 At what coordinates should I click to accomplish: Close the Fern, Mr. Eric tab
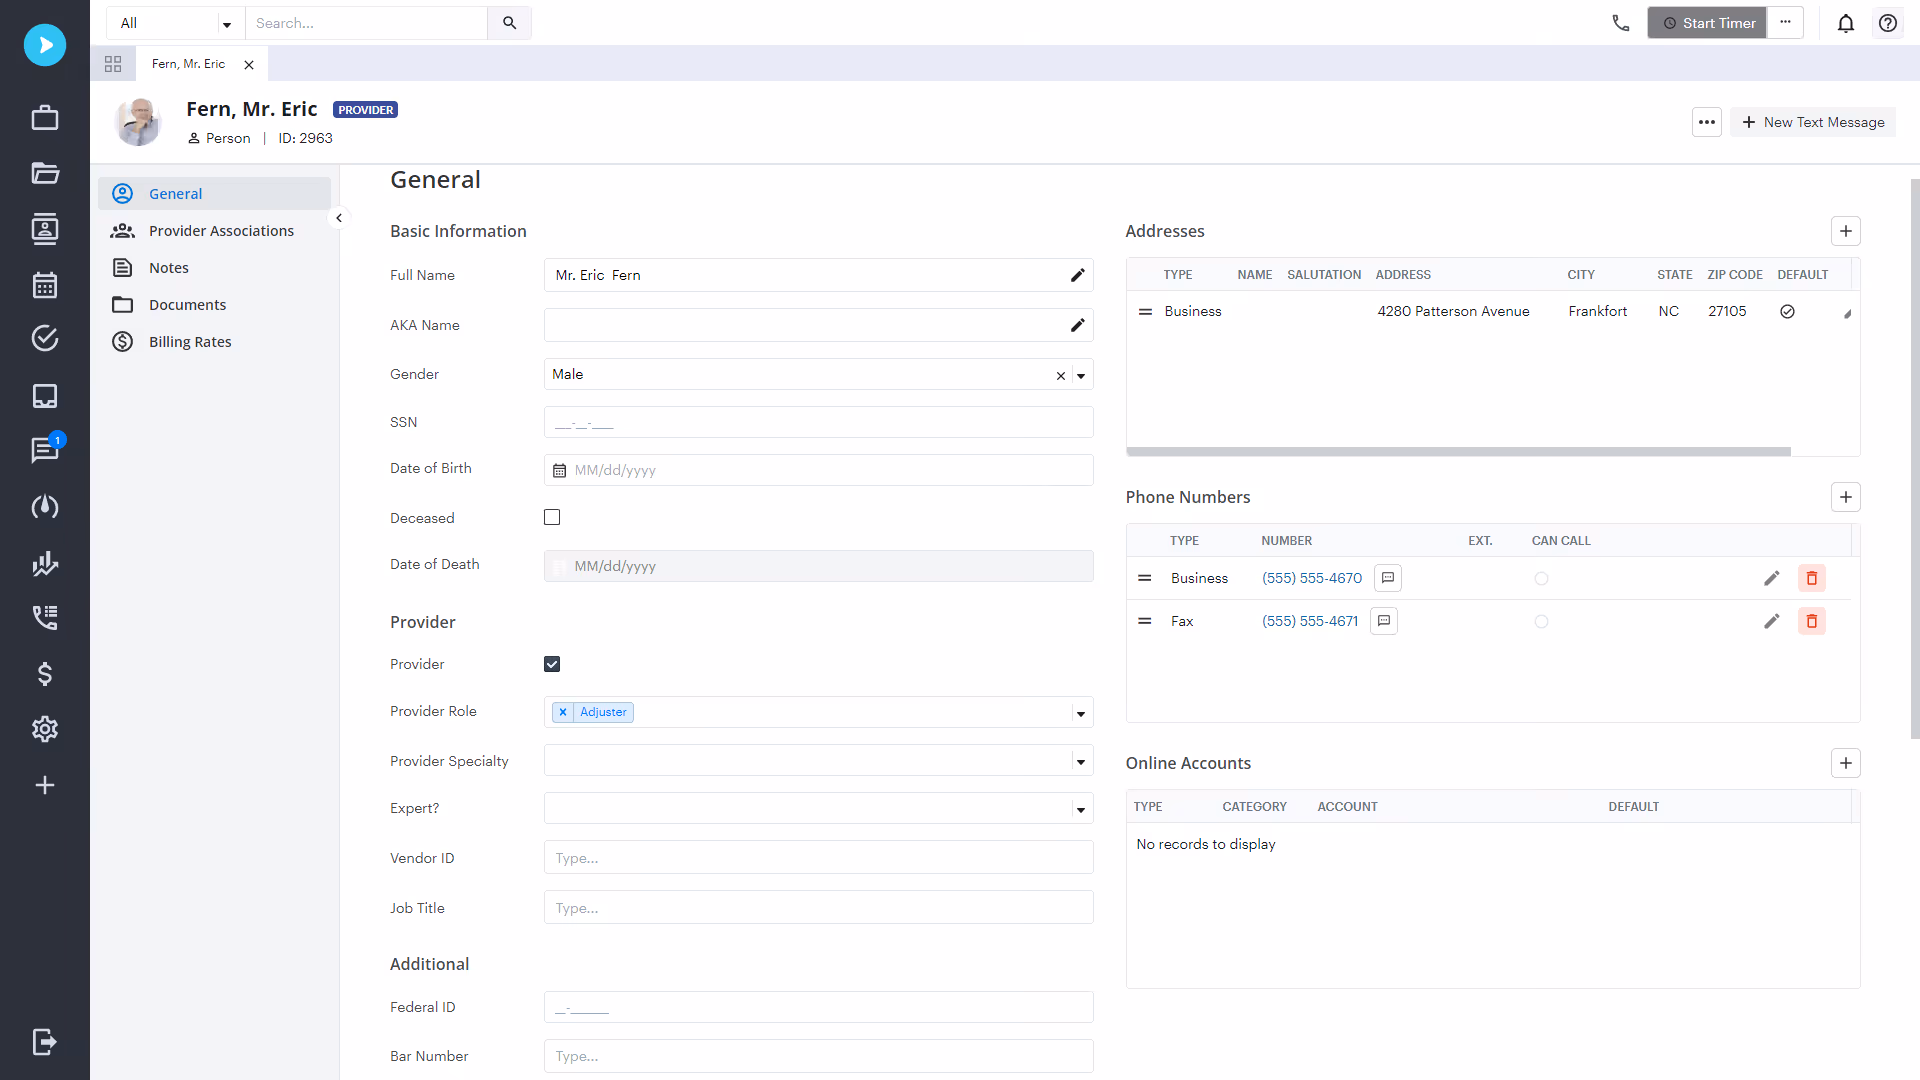click(249, 64)
